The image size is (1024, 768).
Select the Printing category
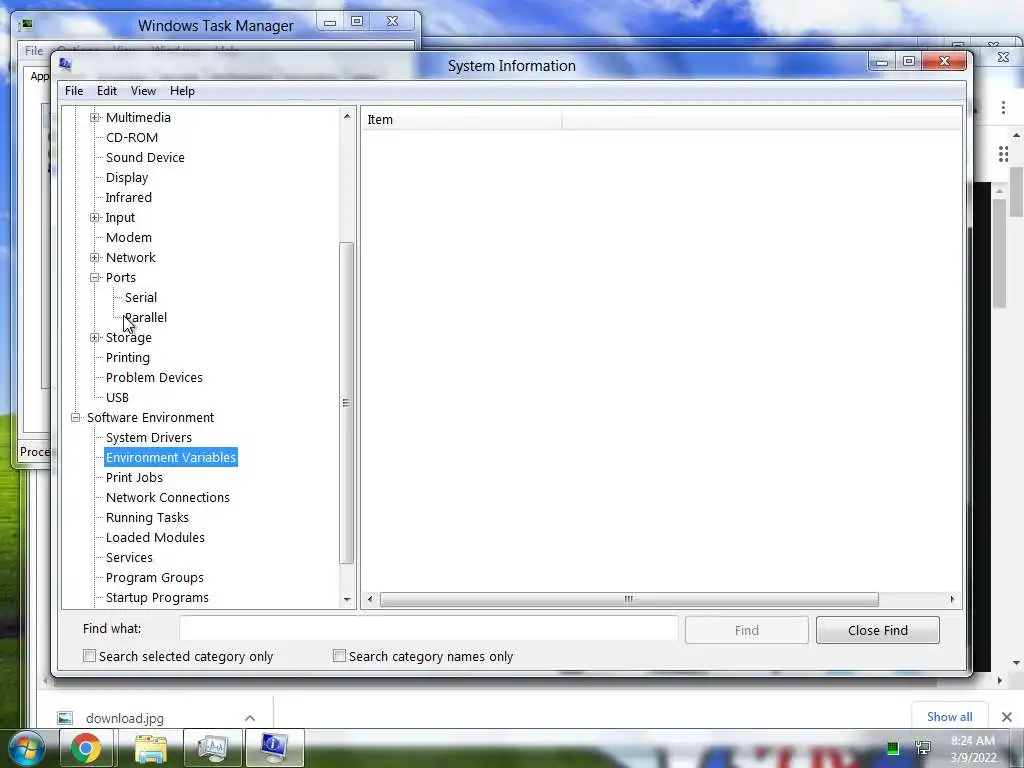tap(128, 358)
